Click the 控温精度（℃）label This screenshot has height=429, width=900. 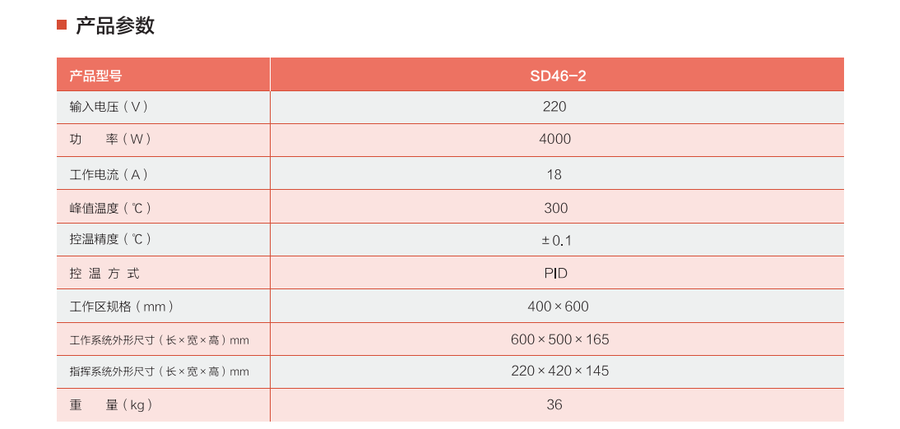[112, 239]
